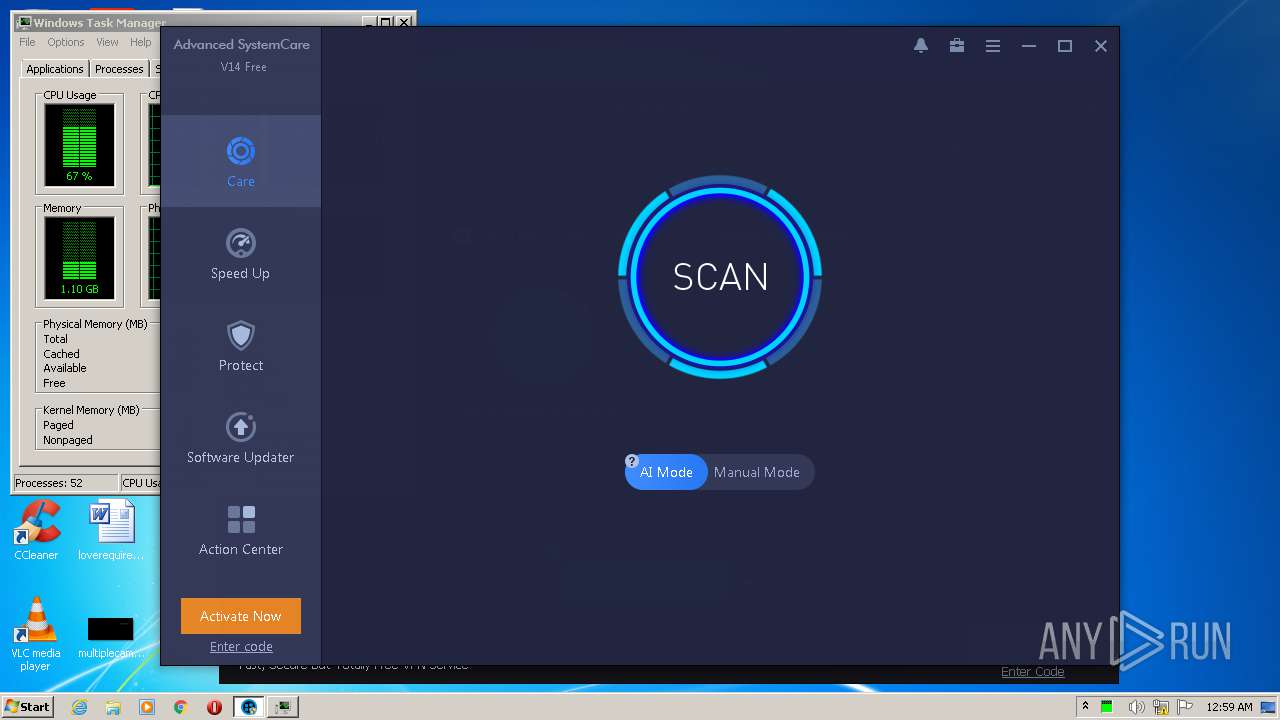The image size is (1280, 720).
Task: Open VLC media player desktop shortcut
Action: [x=35, y=634]
